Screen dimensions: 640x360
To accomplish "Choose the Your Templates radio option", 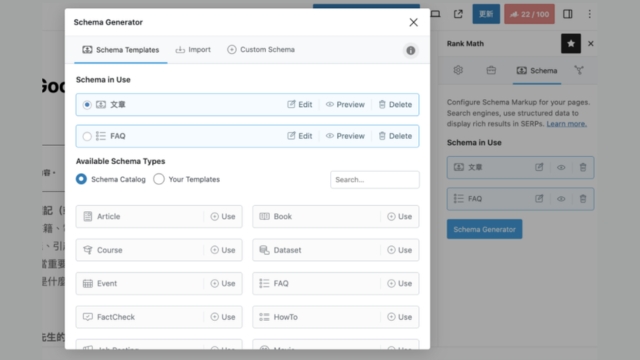I will coord(159,179).
